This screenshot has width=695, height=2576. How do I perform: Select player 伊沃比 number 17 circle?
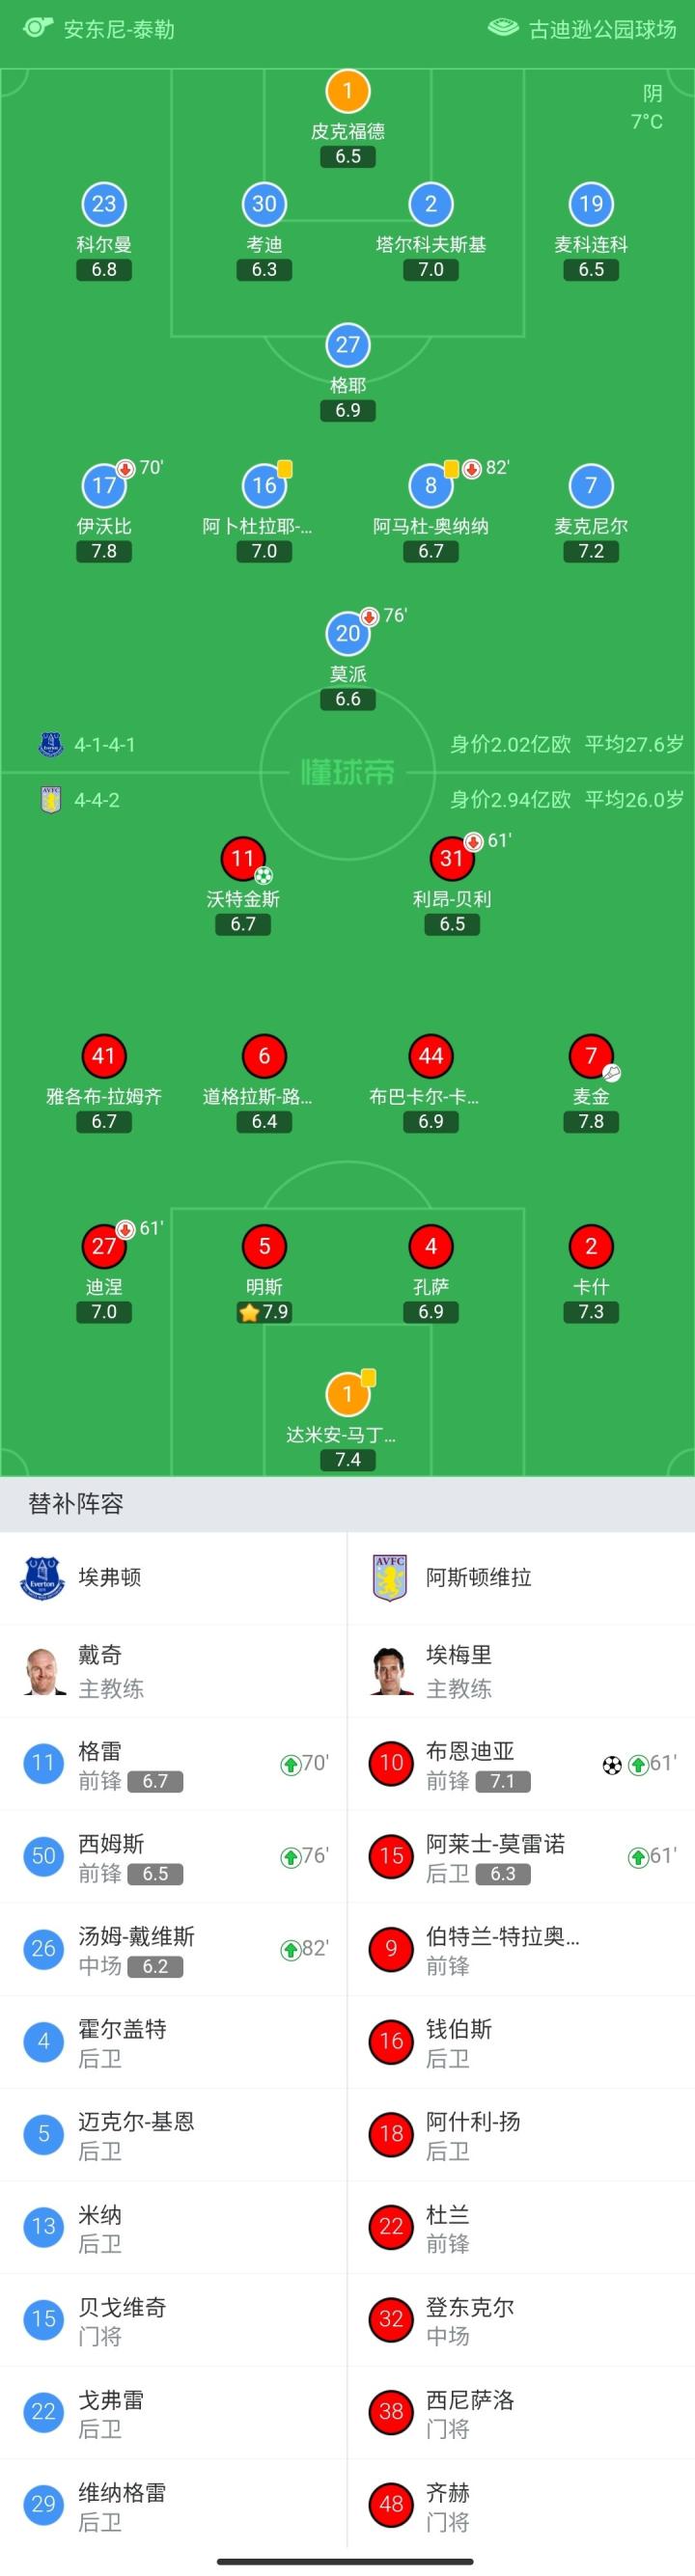(104, 486)
